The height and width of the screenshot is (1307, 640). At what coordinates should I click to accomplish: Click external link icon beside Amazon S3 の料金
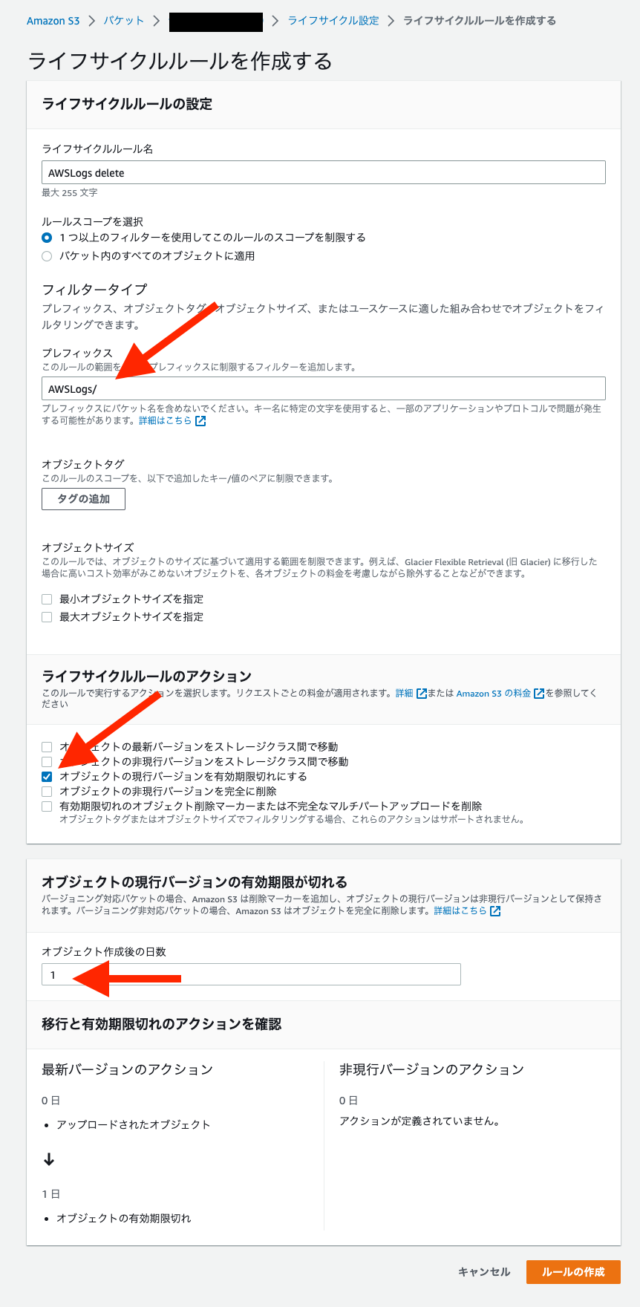click(539, 693)
